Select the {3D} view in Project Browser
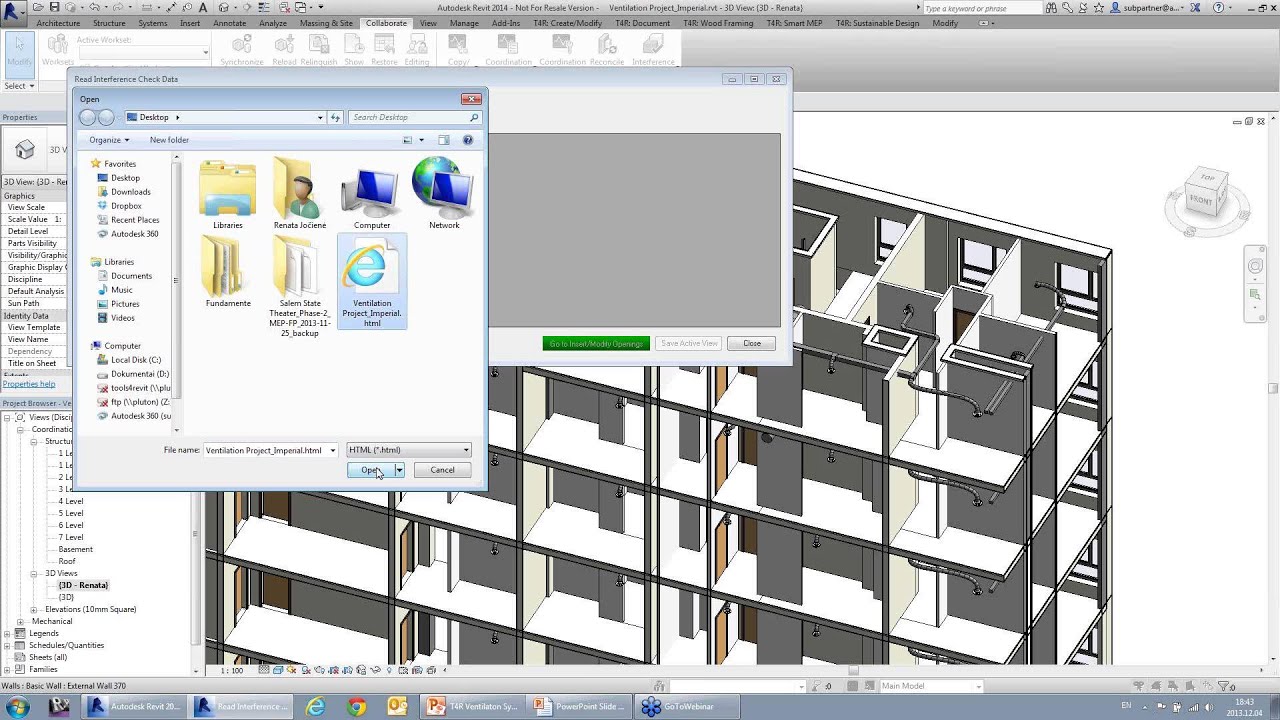 point(66,597)
